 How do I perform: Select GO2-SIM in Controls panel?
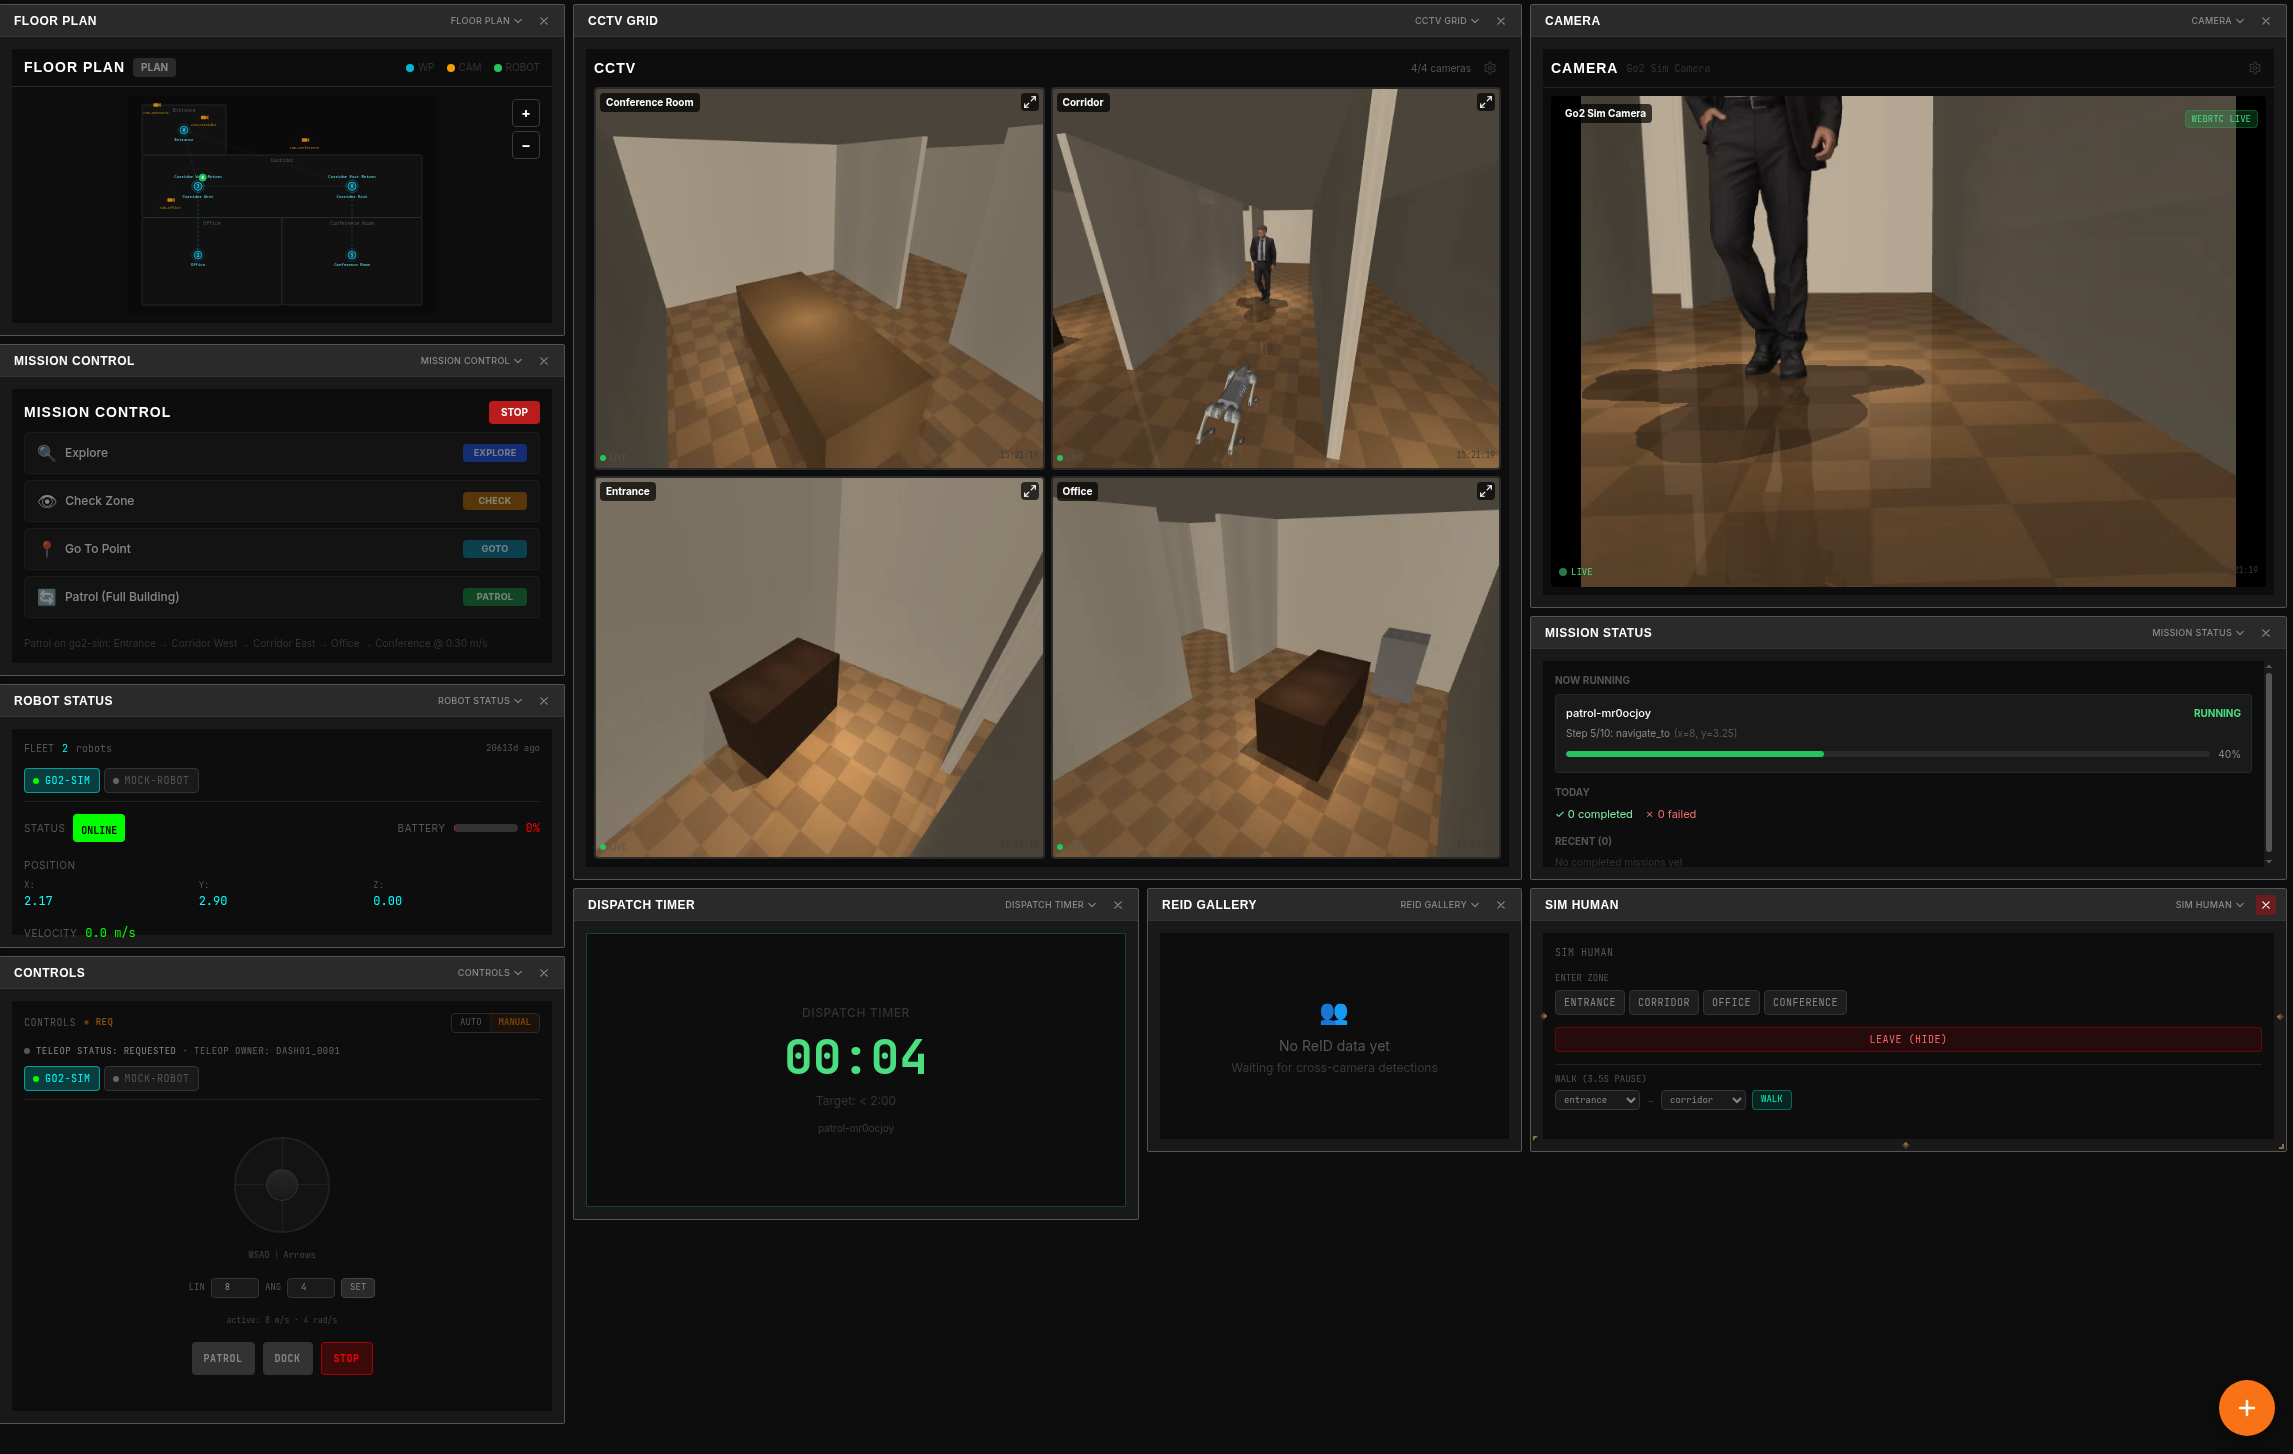[62, 1079]
